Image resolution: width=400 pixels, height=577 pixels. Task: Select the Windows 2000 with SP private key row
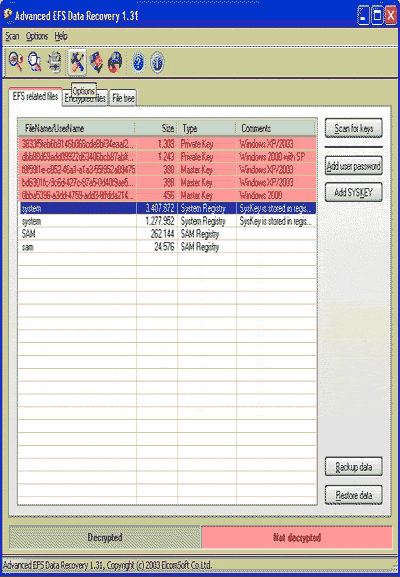tap(167, 157)
